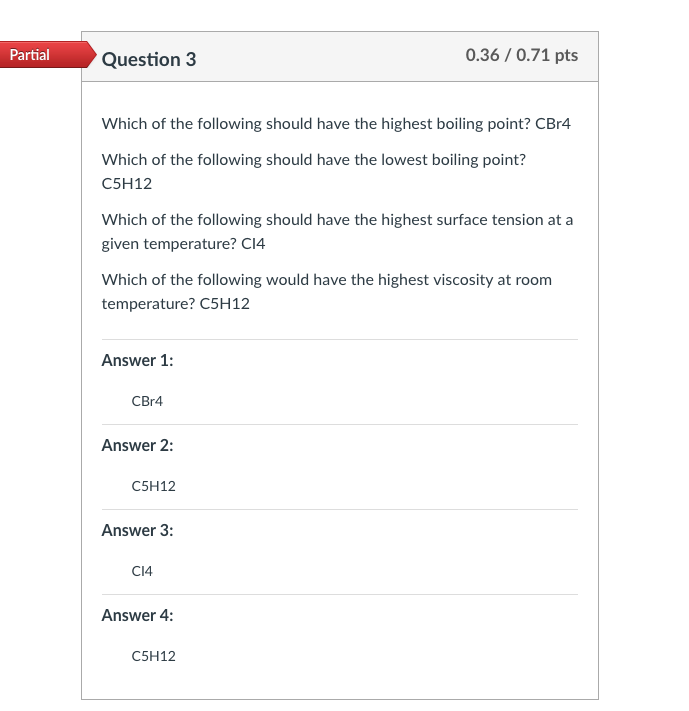Click the 0.36 / 0.71 pts score
Image resolution: width=689 pixels, height=711 pixels.
(x=522, y=55)
